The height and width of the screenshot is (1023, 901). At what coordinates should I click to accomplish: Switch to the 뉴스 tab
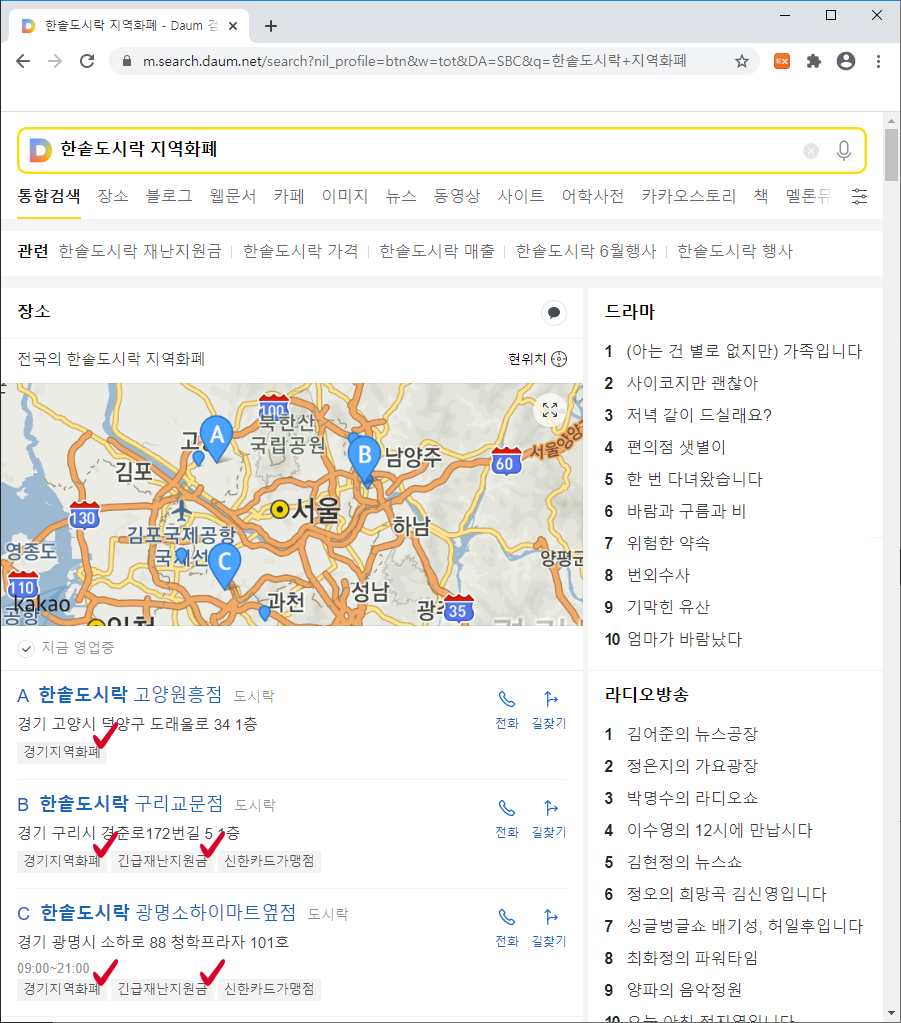click(401, 196)
